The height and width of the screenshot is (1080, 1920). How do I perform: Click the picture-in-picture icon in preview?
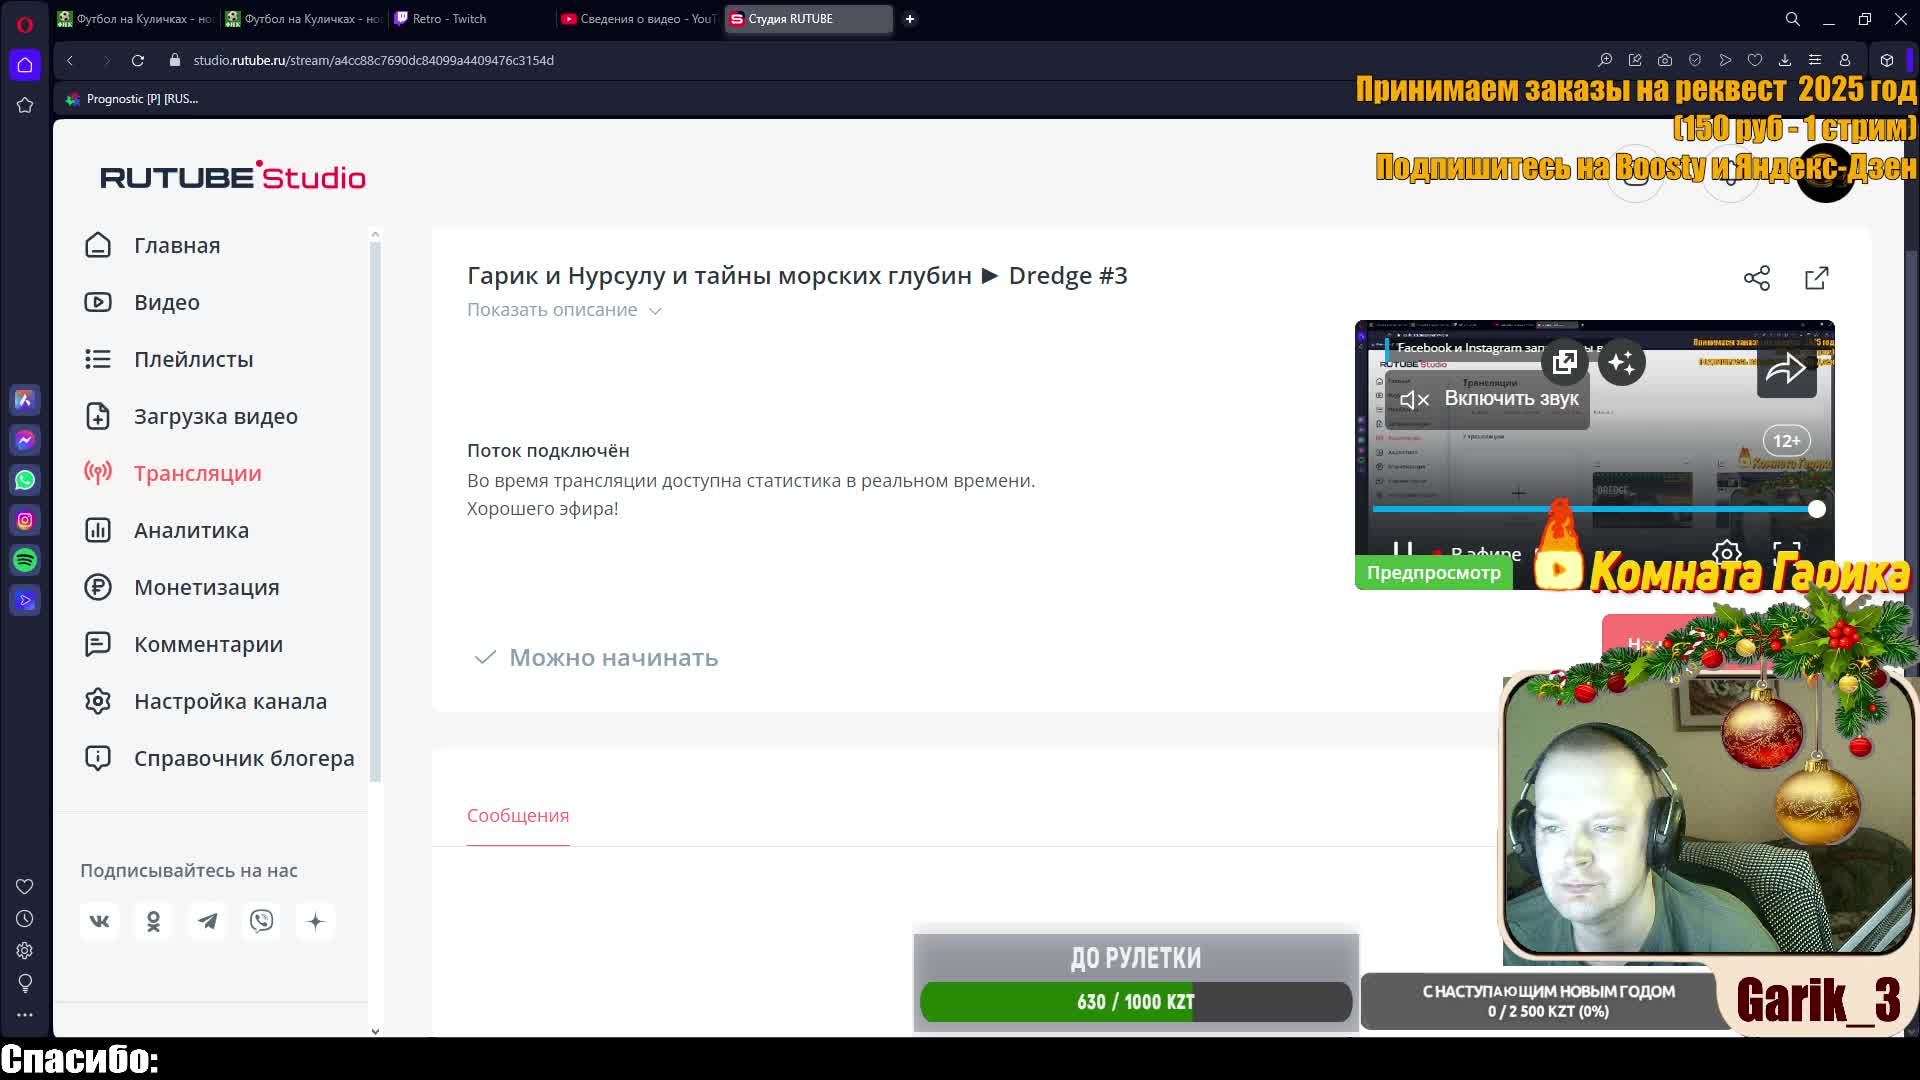coord(1565,362)
